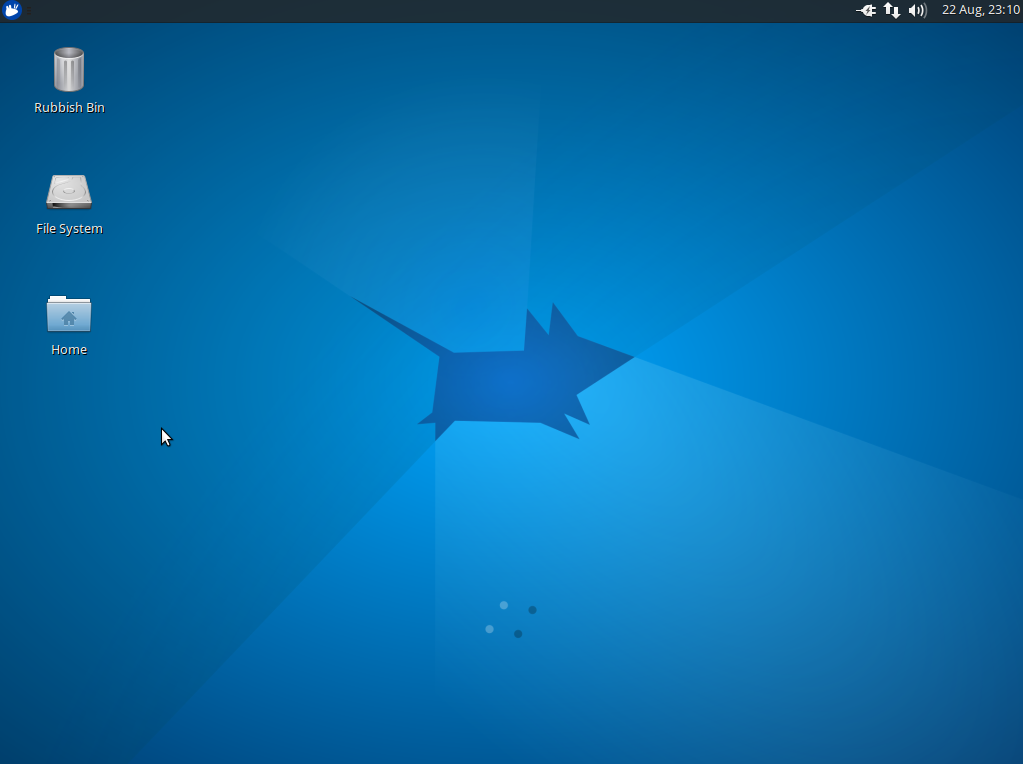
Task: Click the "File System" label text
Action: (69, 229)
